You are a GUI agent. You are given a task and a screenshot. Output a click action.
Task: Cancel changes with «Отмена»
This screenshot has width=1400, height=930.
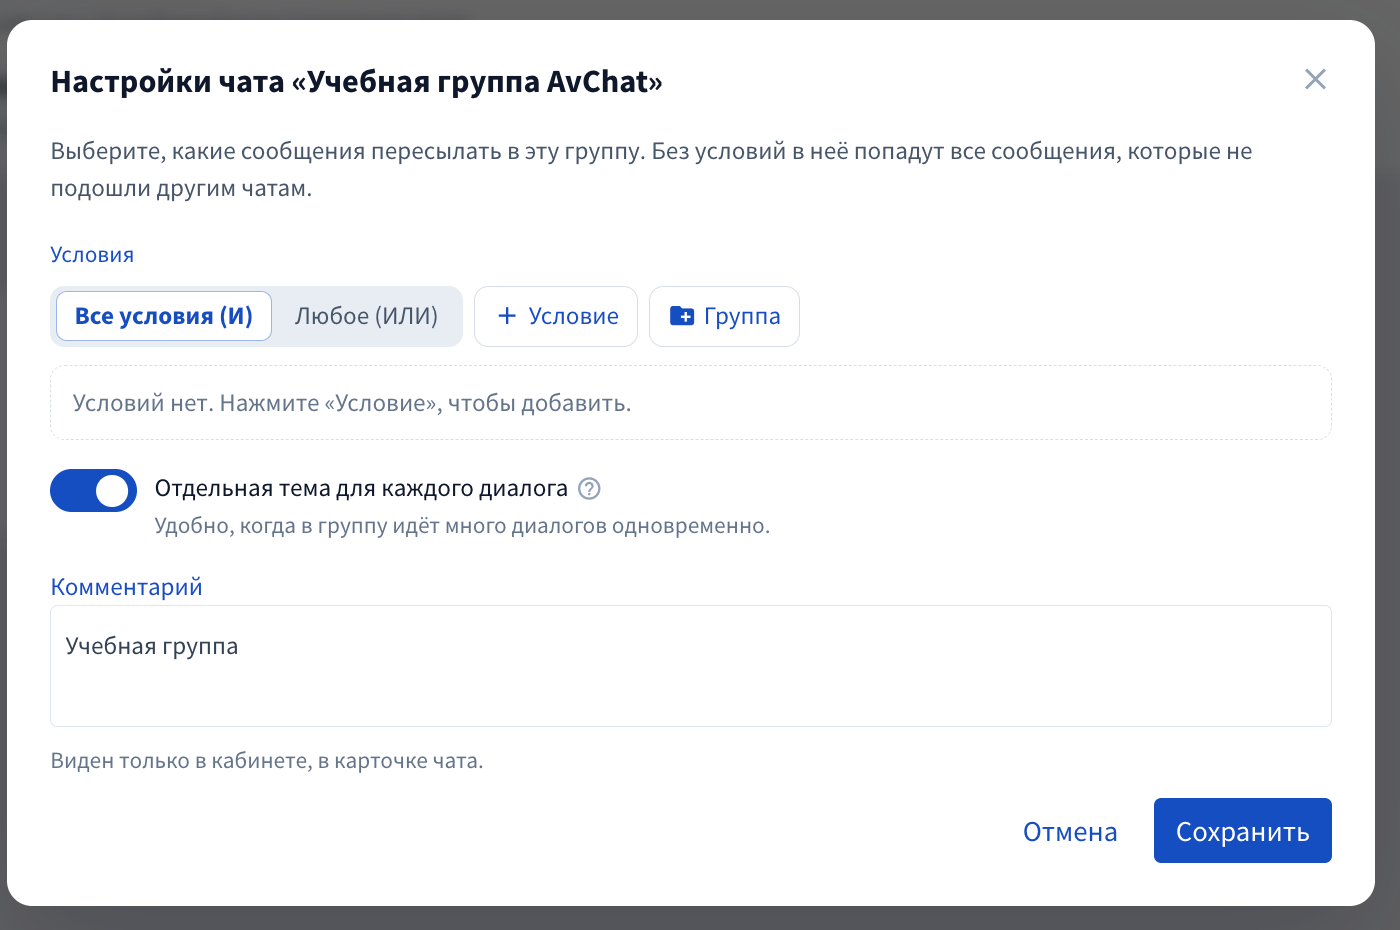pyautogui.click(x=1070, y=832)
